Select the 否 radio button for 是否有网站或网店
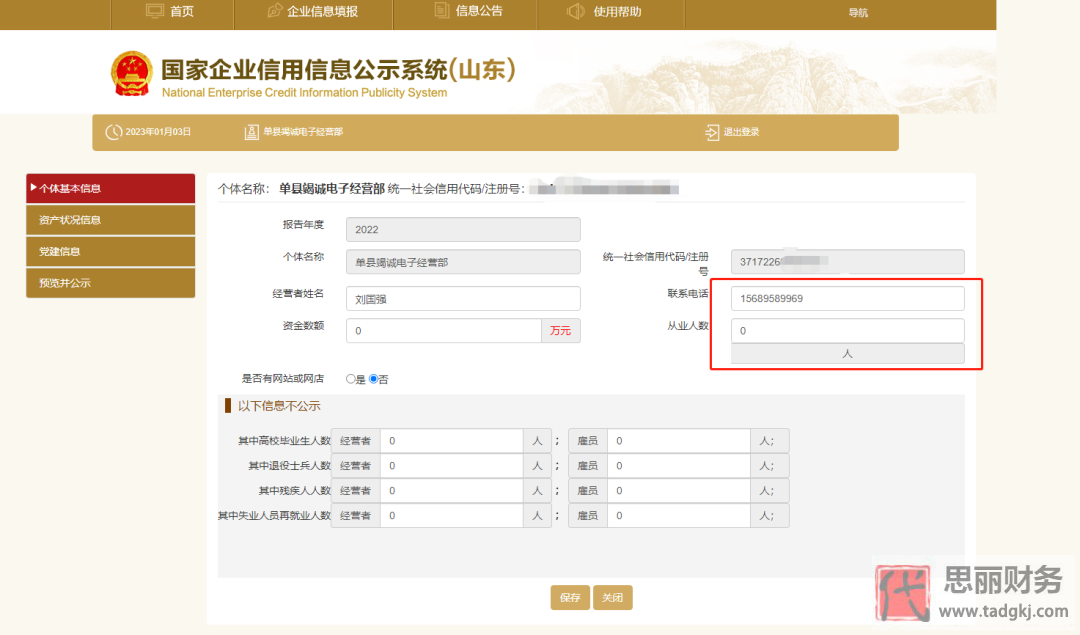 [x=373, y=378]
